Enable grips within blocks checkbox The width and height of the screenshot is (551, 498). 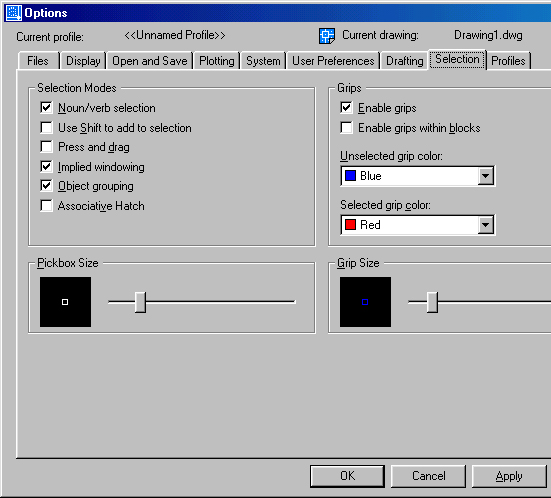coord(346,128)
